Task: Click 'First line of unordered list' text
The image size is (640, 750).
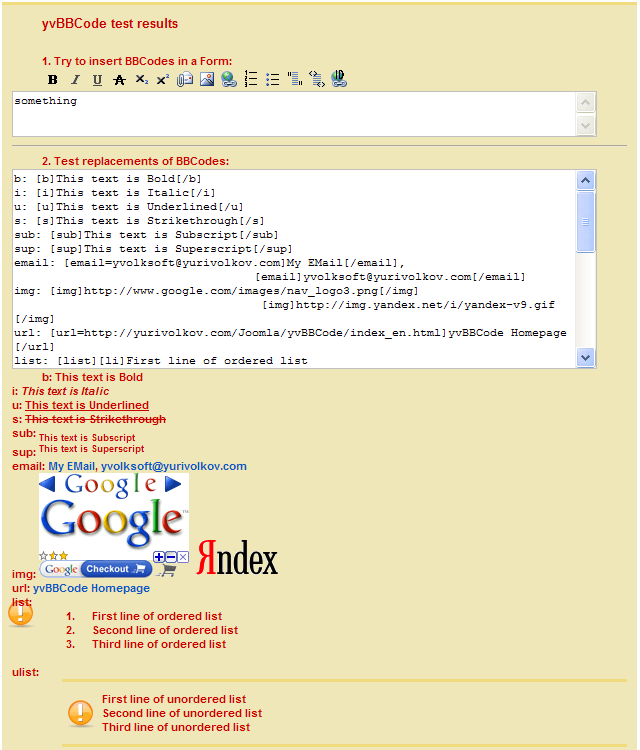Action: tap(174, 699)
